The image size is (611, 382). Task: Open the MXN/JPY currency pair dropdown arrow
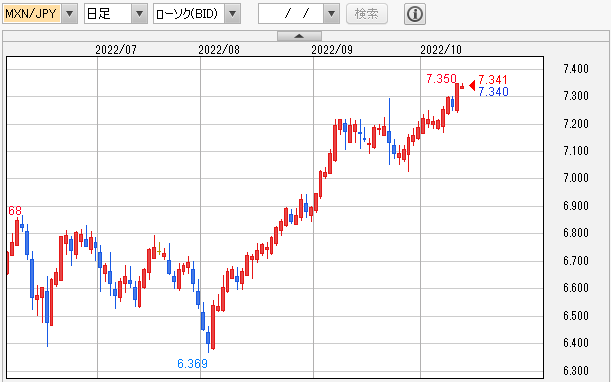tap(70, 14)
